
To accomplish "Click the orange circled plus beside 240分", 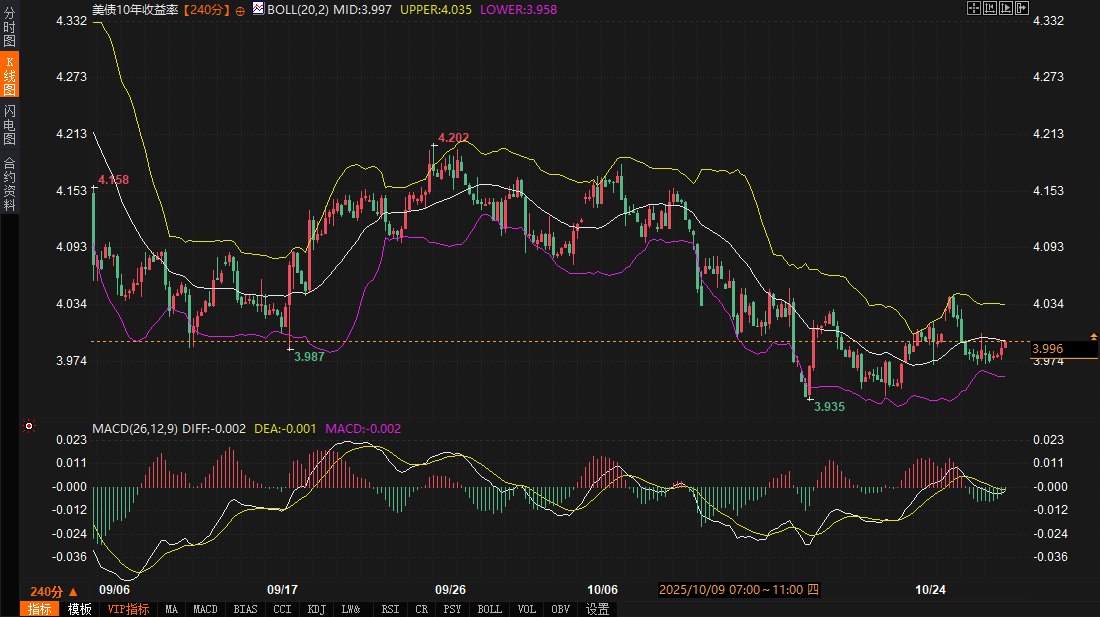I will [x=240, y=9].
